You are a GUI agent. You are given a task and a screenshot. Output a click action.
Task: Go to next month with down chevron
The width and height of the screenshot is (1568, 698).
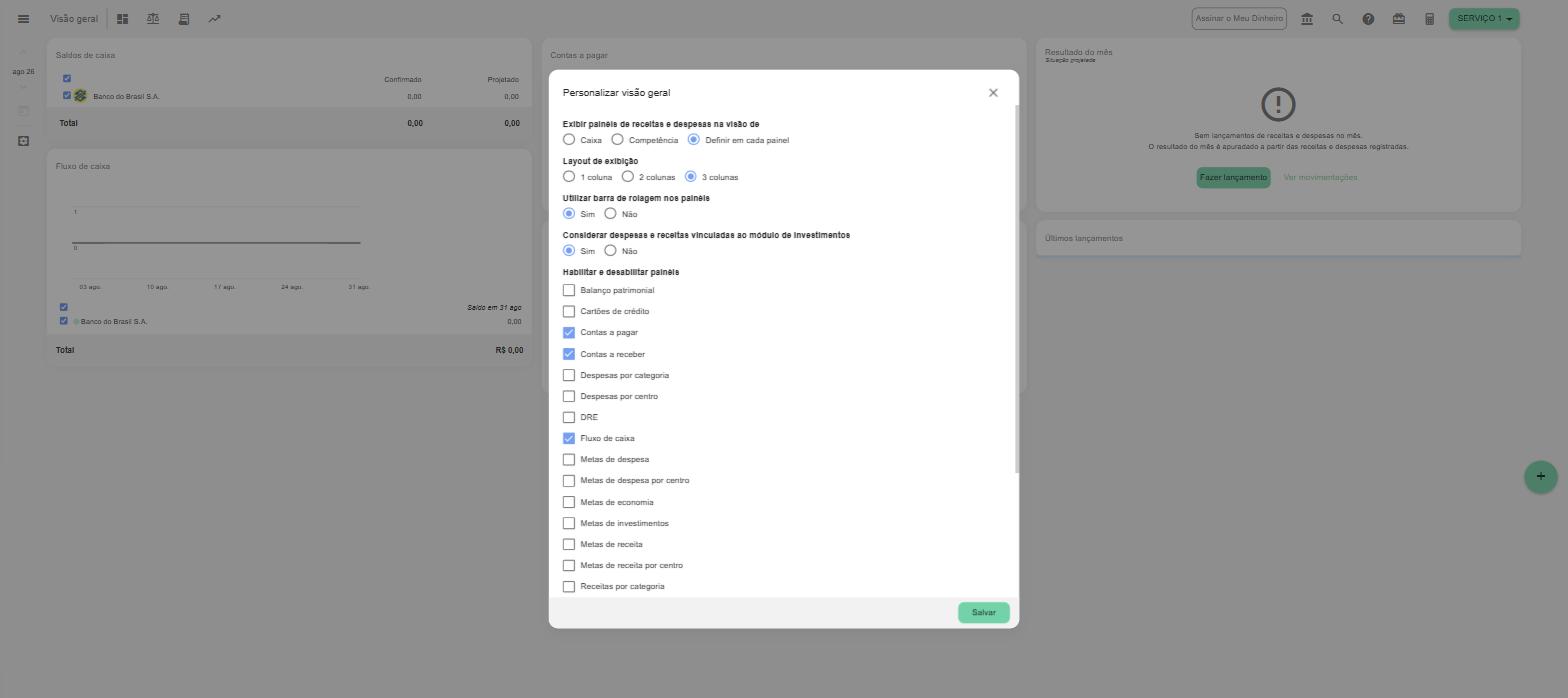tap(23, 87)
